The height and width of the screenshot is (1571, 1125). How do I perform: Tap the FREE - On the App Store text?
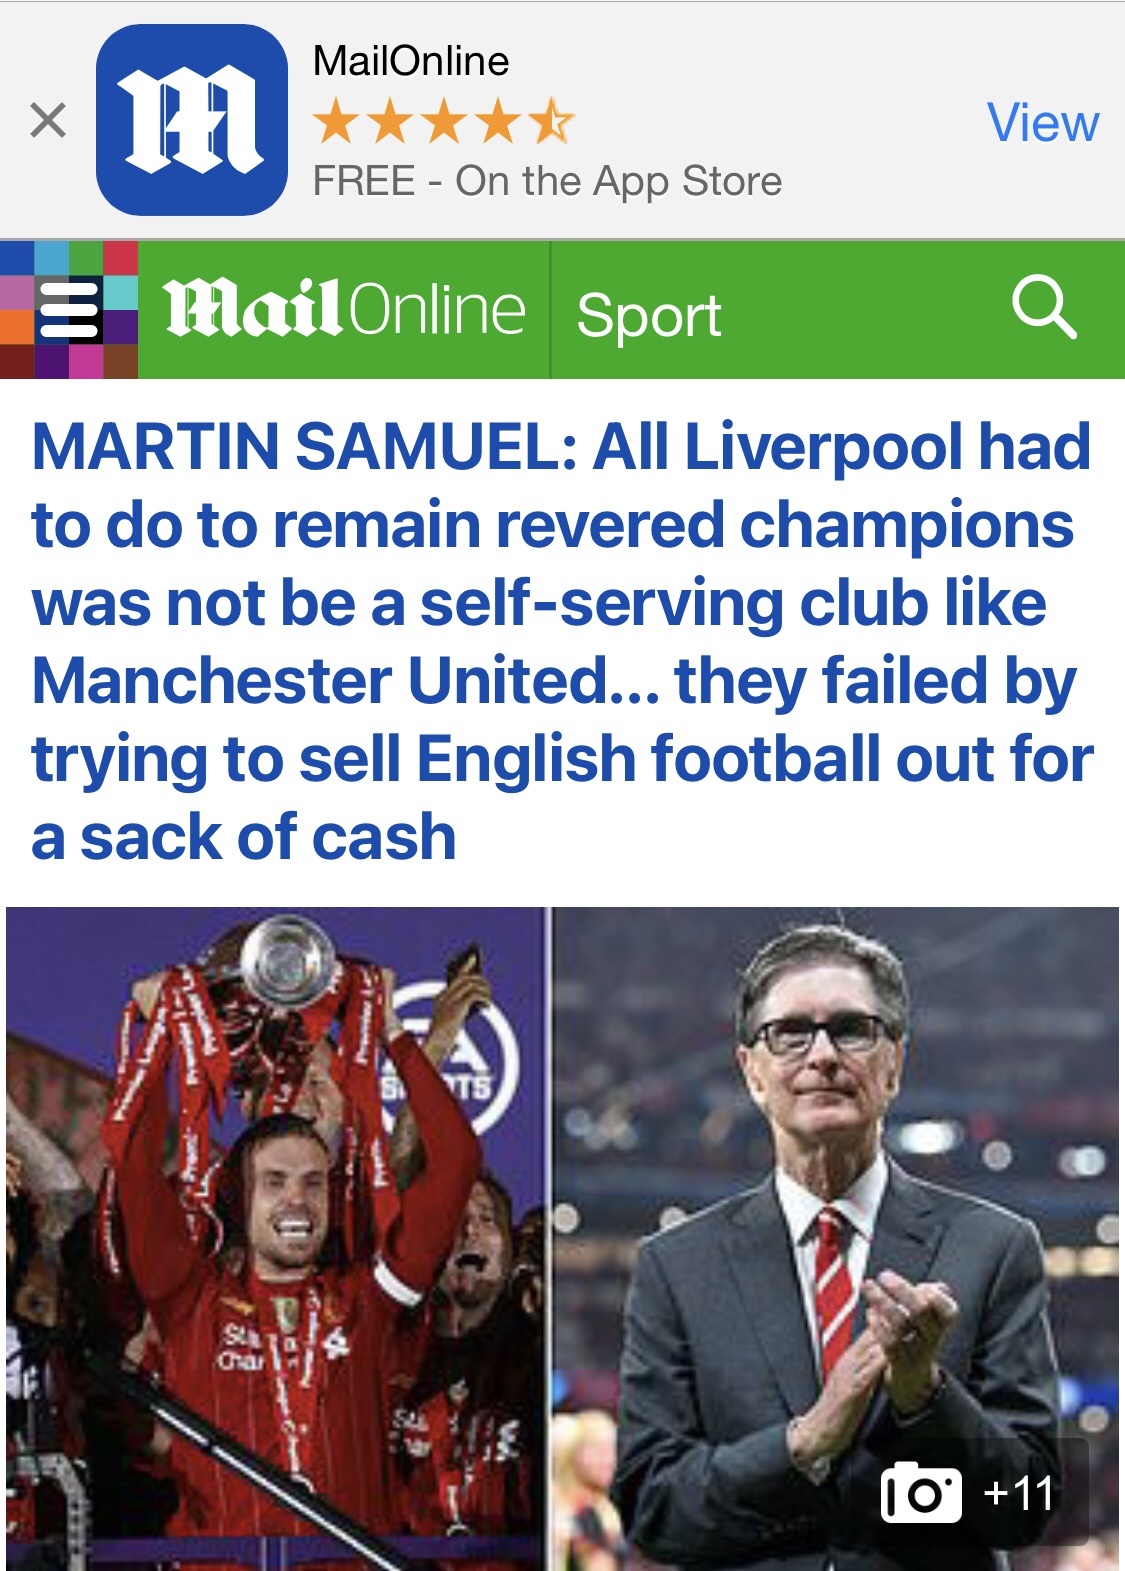click(547, 181)
